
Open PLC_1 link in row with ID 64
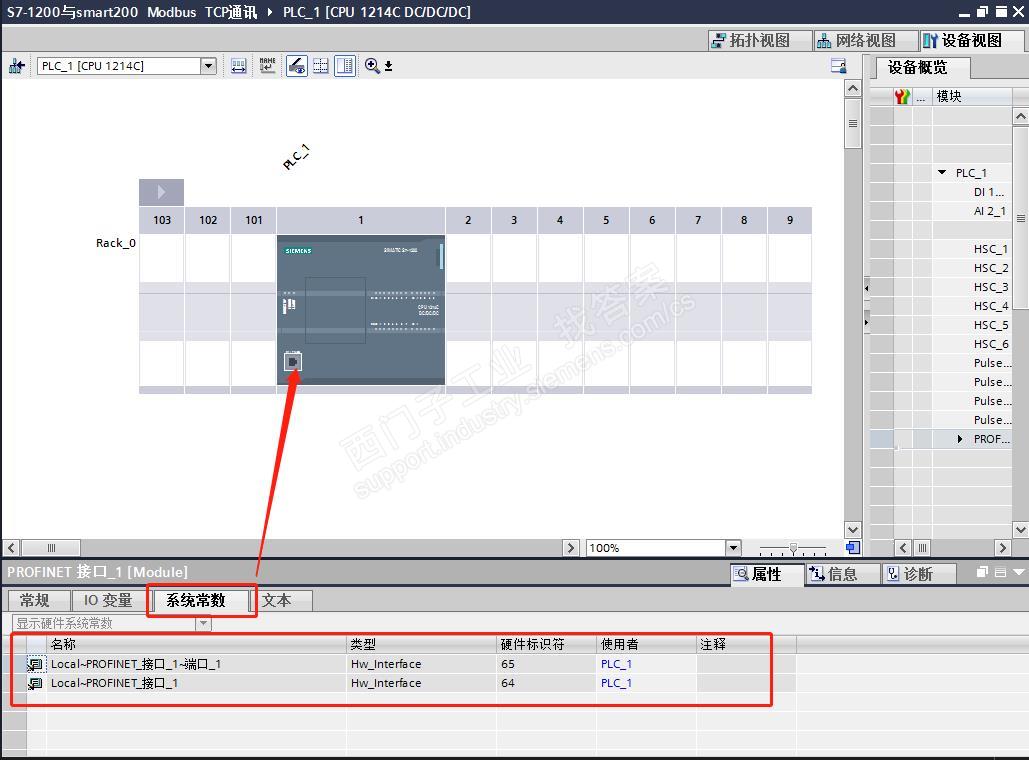point(616,683)
